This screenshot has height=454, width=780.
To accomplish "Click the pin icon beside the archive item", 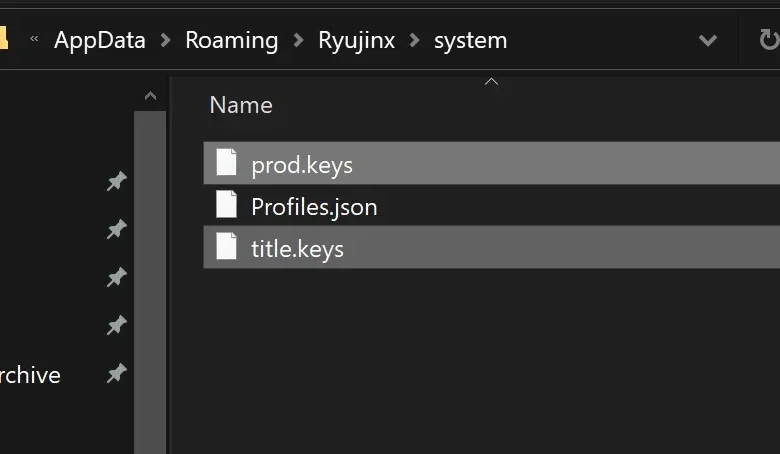I will 116,373.
